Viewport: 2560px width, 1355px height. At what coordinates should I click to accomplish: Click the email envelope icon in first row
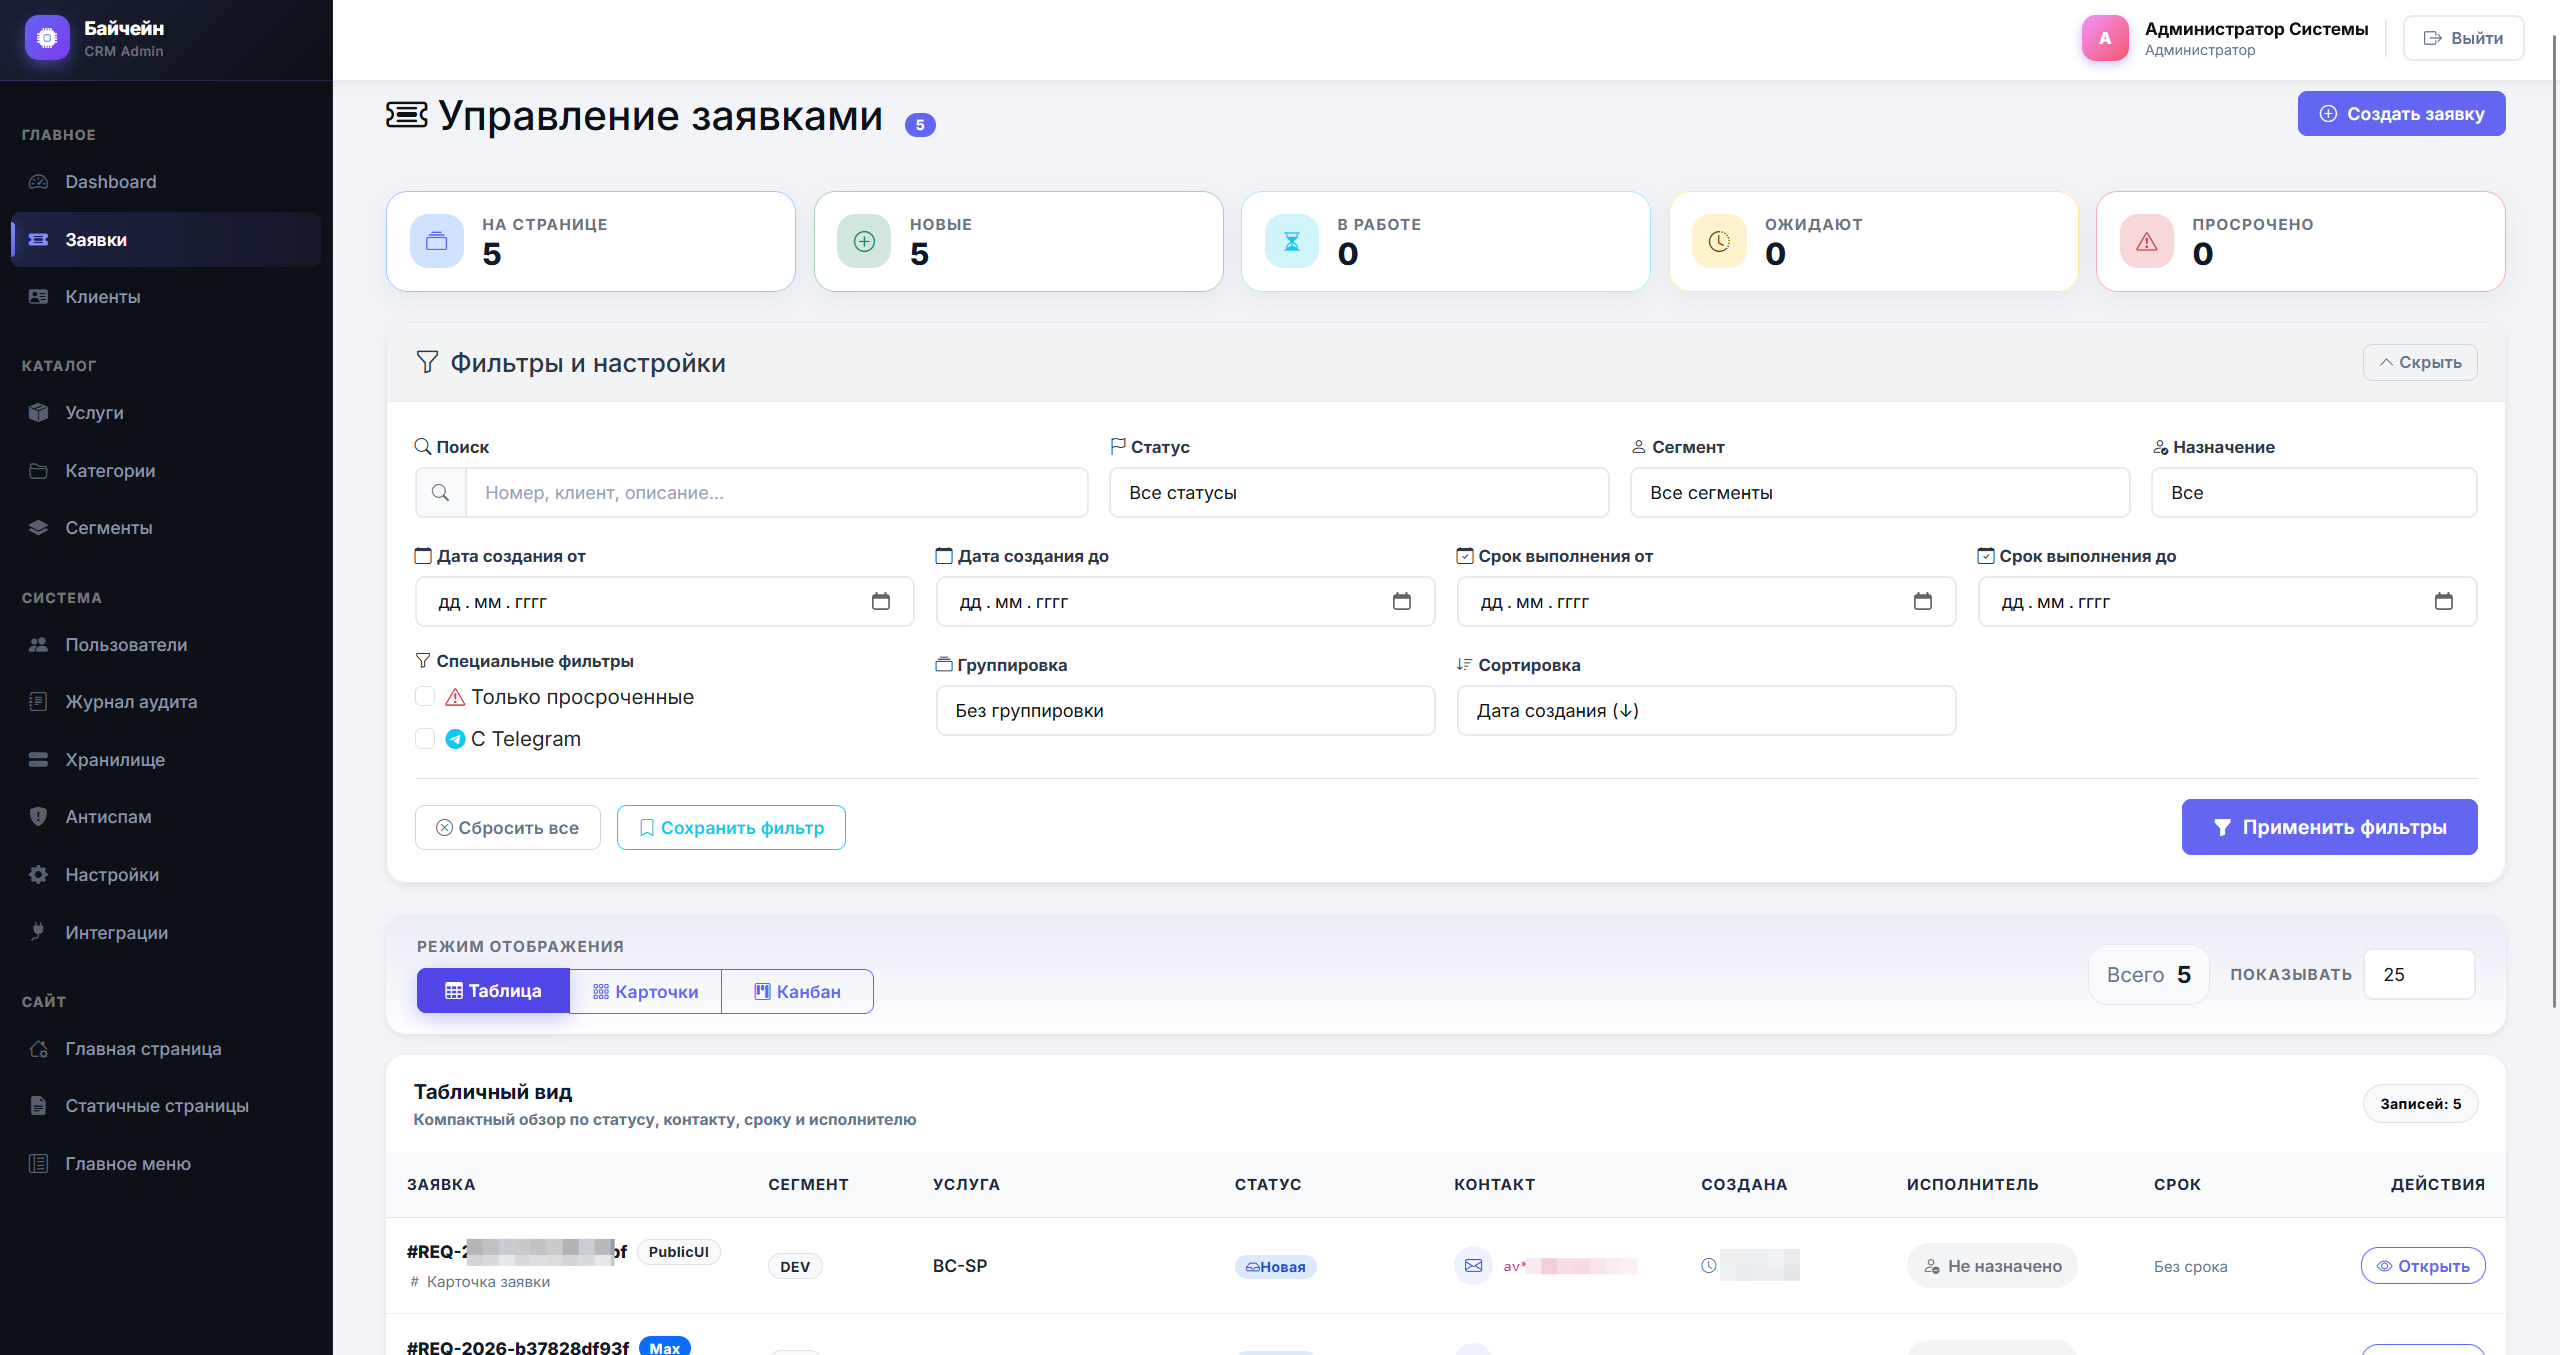click(1473, 1266)
